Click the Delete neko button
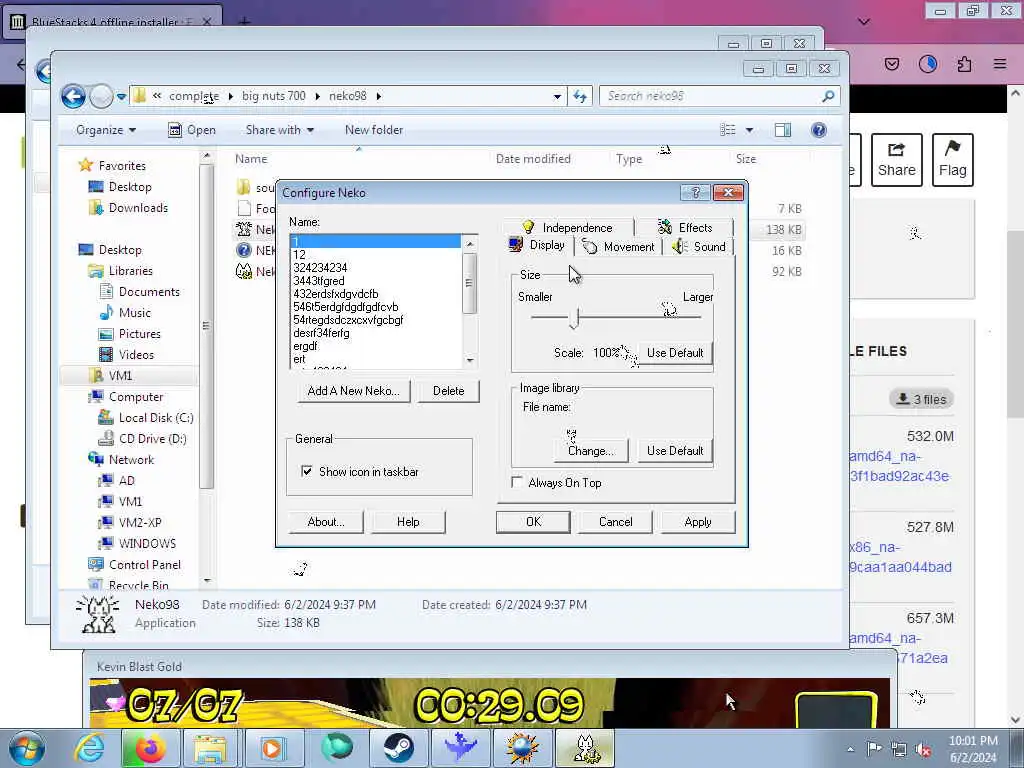 coord(448,391)
